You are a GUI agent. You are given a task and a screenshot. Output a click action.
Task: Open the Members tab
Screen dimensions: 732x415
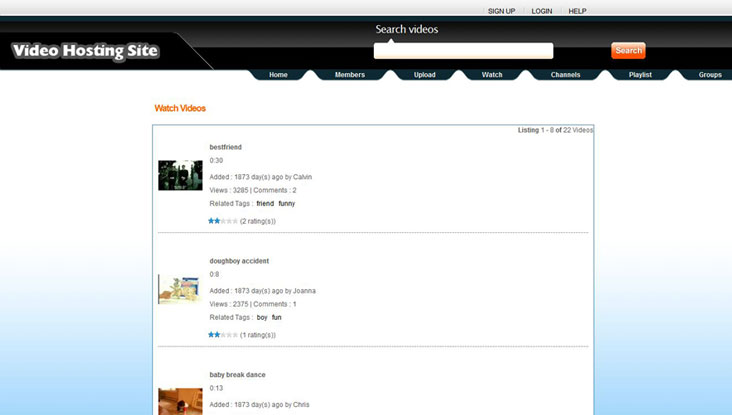click(350, 75)
